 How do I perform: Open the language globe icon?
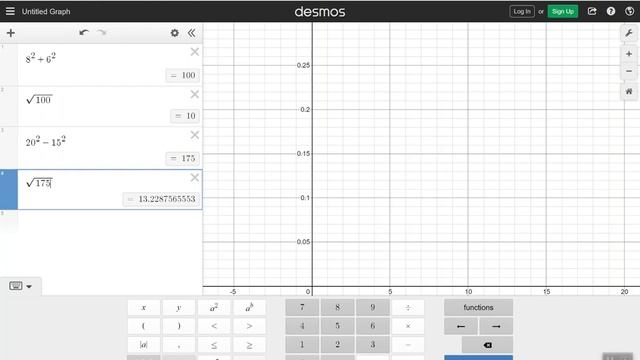tap(629, 11)
